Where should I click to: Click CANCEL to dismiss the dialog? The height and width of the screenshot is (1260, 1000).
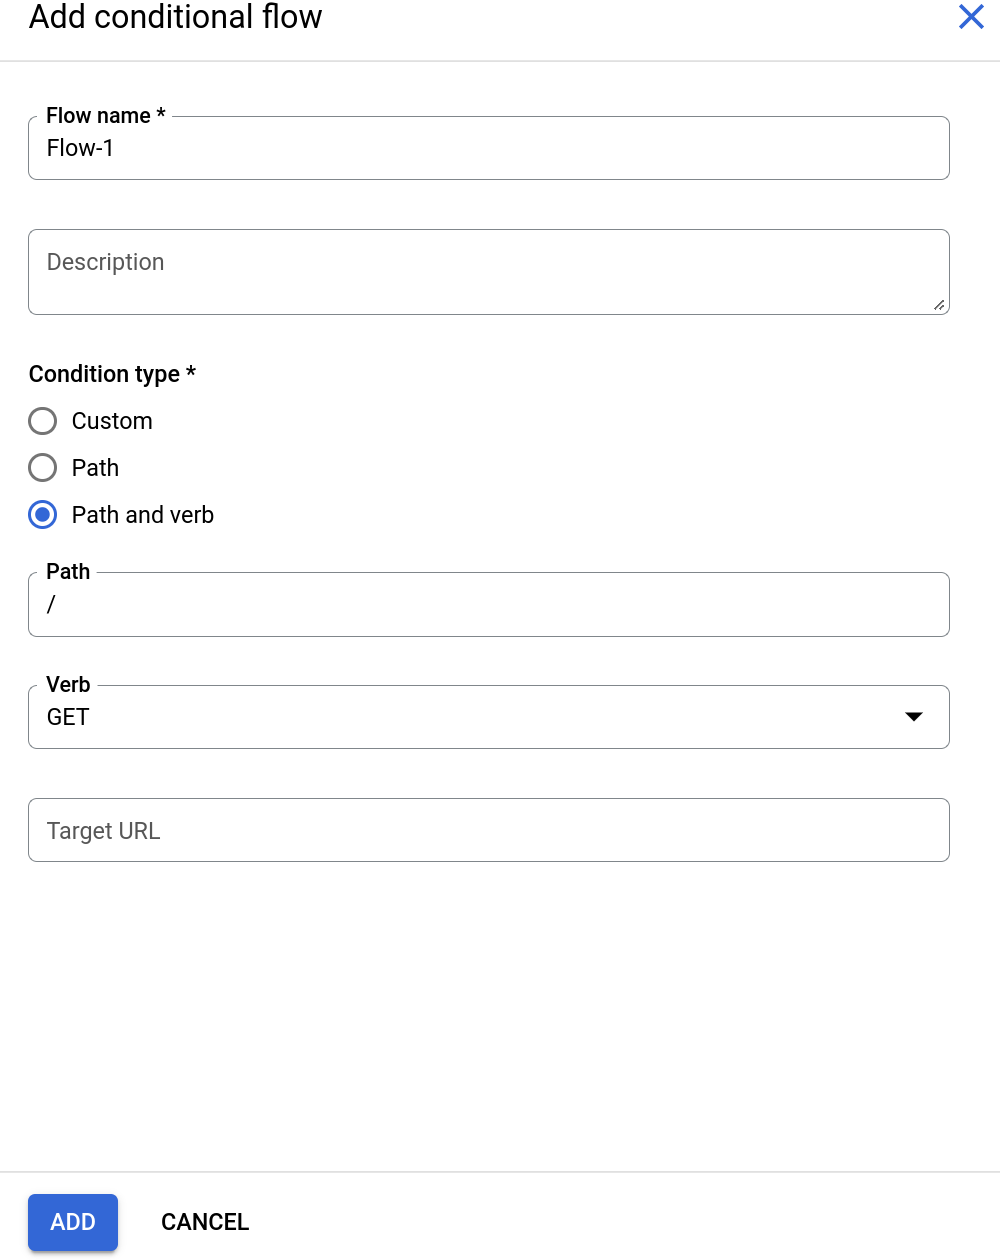[204, 1222]
